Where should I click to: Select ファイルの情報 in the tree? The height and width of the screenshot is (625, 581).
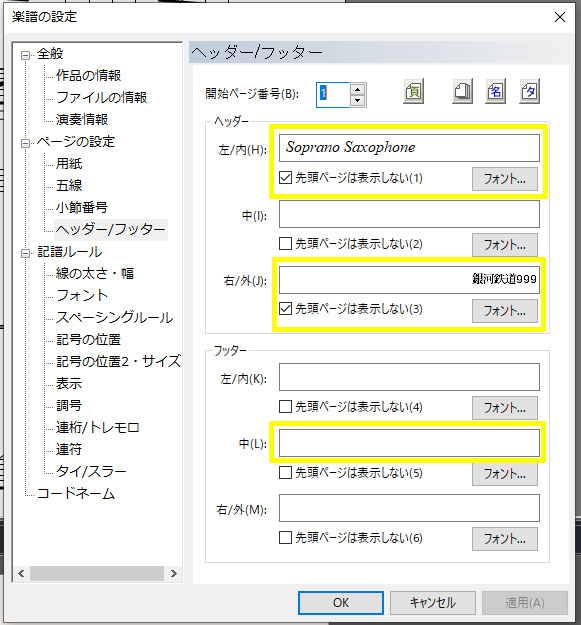[x=102, y=97]
